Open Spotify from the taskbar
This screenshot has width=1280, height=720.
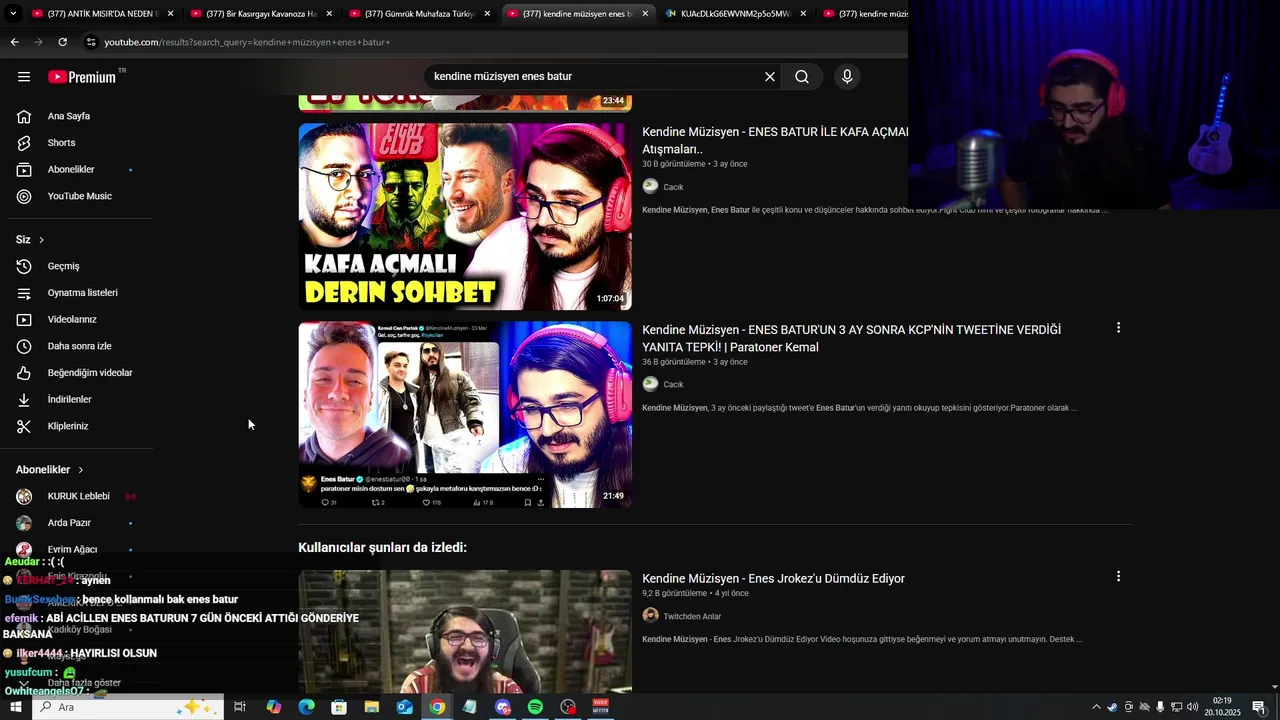535,707
